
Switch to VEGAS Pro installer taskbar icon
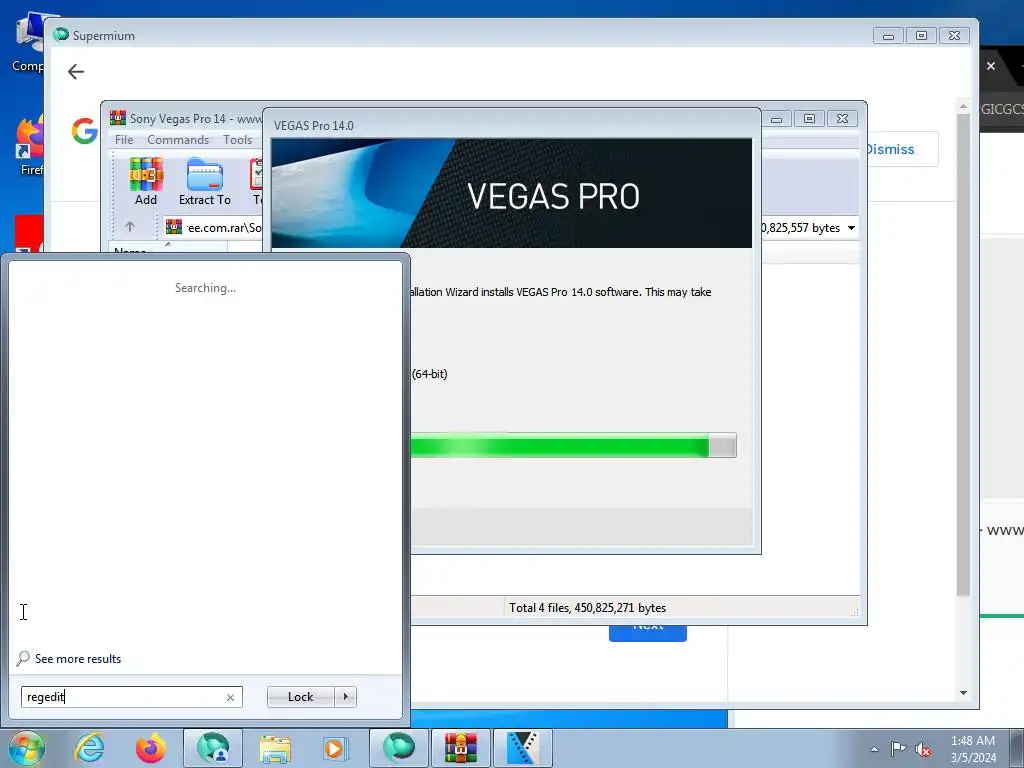click(522, 748)
